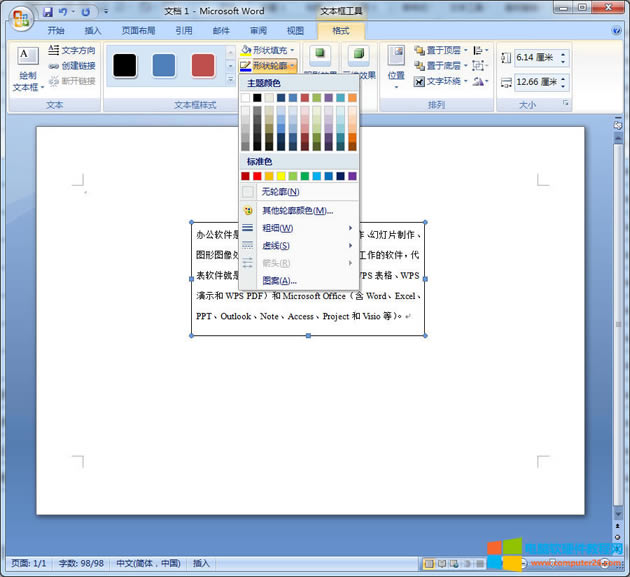This screenshot has width=630, height=577.
Task: Pick yellow from standard colors row
Action: (x=281, y=176)
